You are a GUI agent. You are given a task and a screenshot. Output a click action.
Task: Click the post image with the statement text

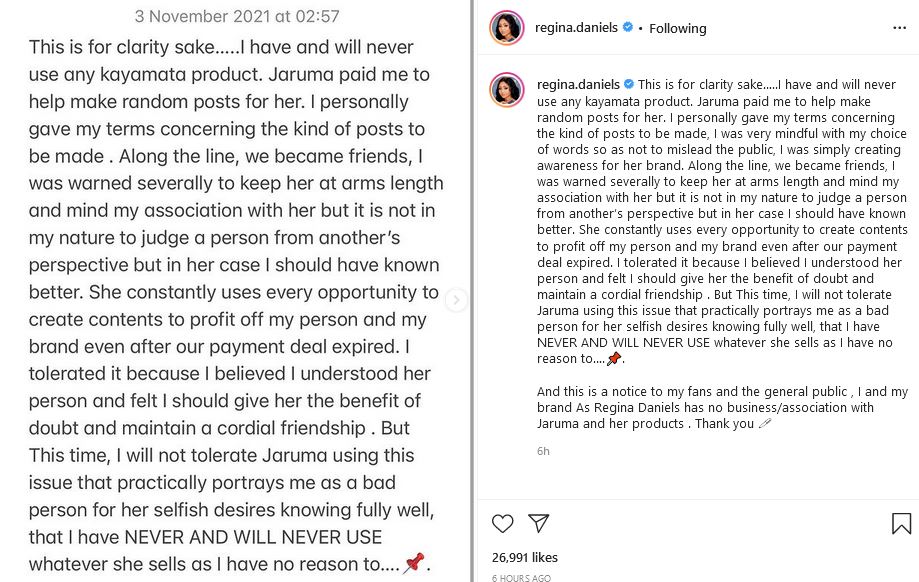[236, 300]
